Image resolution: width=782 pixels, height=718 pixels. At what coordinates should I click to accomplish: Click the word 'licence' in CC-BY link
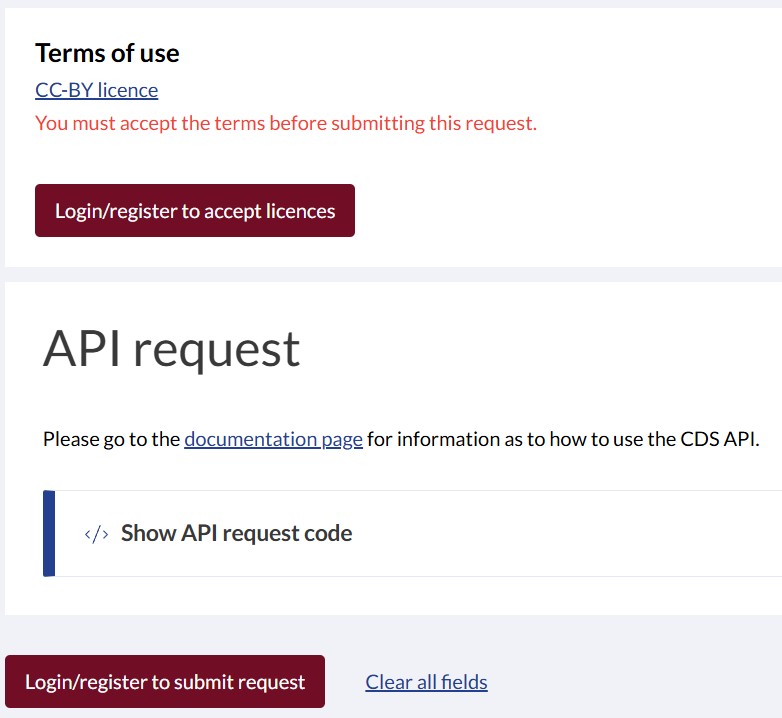[x=127, y=90]
